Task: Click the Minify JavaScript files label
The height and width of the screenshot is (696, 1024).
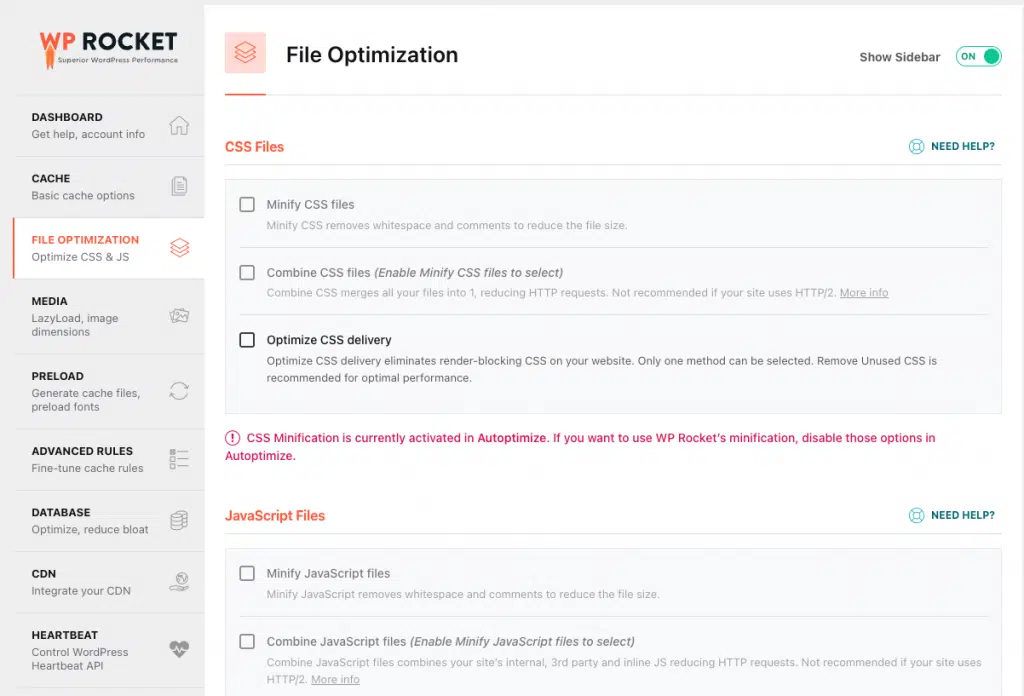Action: pos(328,573)
